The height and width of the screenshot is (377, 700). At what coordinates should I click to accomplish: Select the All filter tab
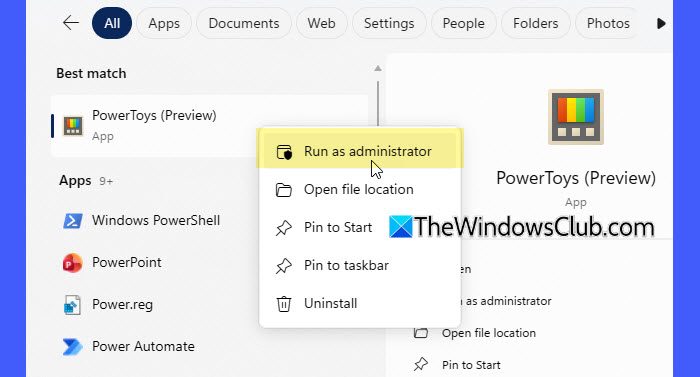(112, 23)
